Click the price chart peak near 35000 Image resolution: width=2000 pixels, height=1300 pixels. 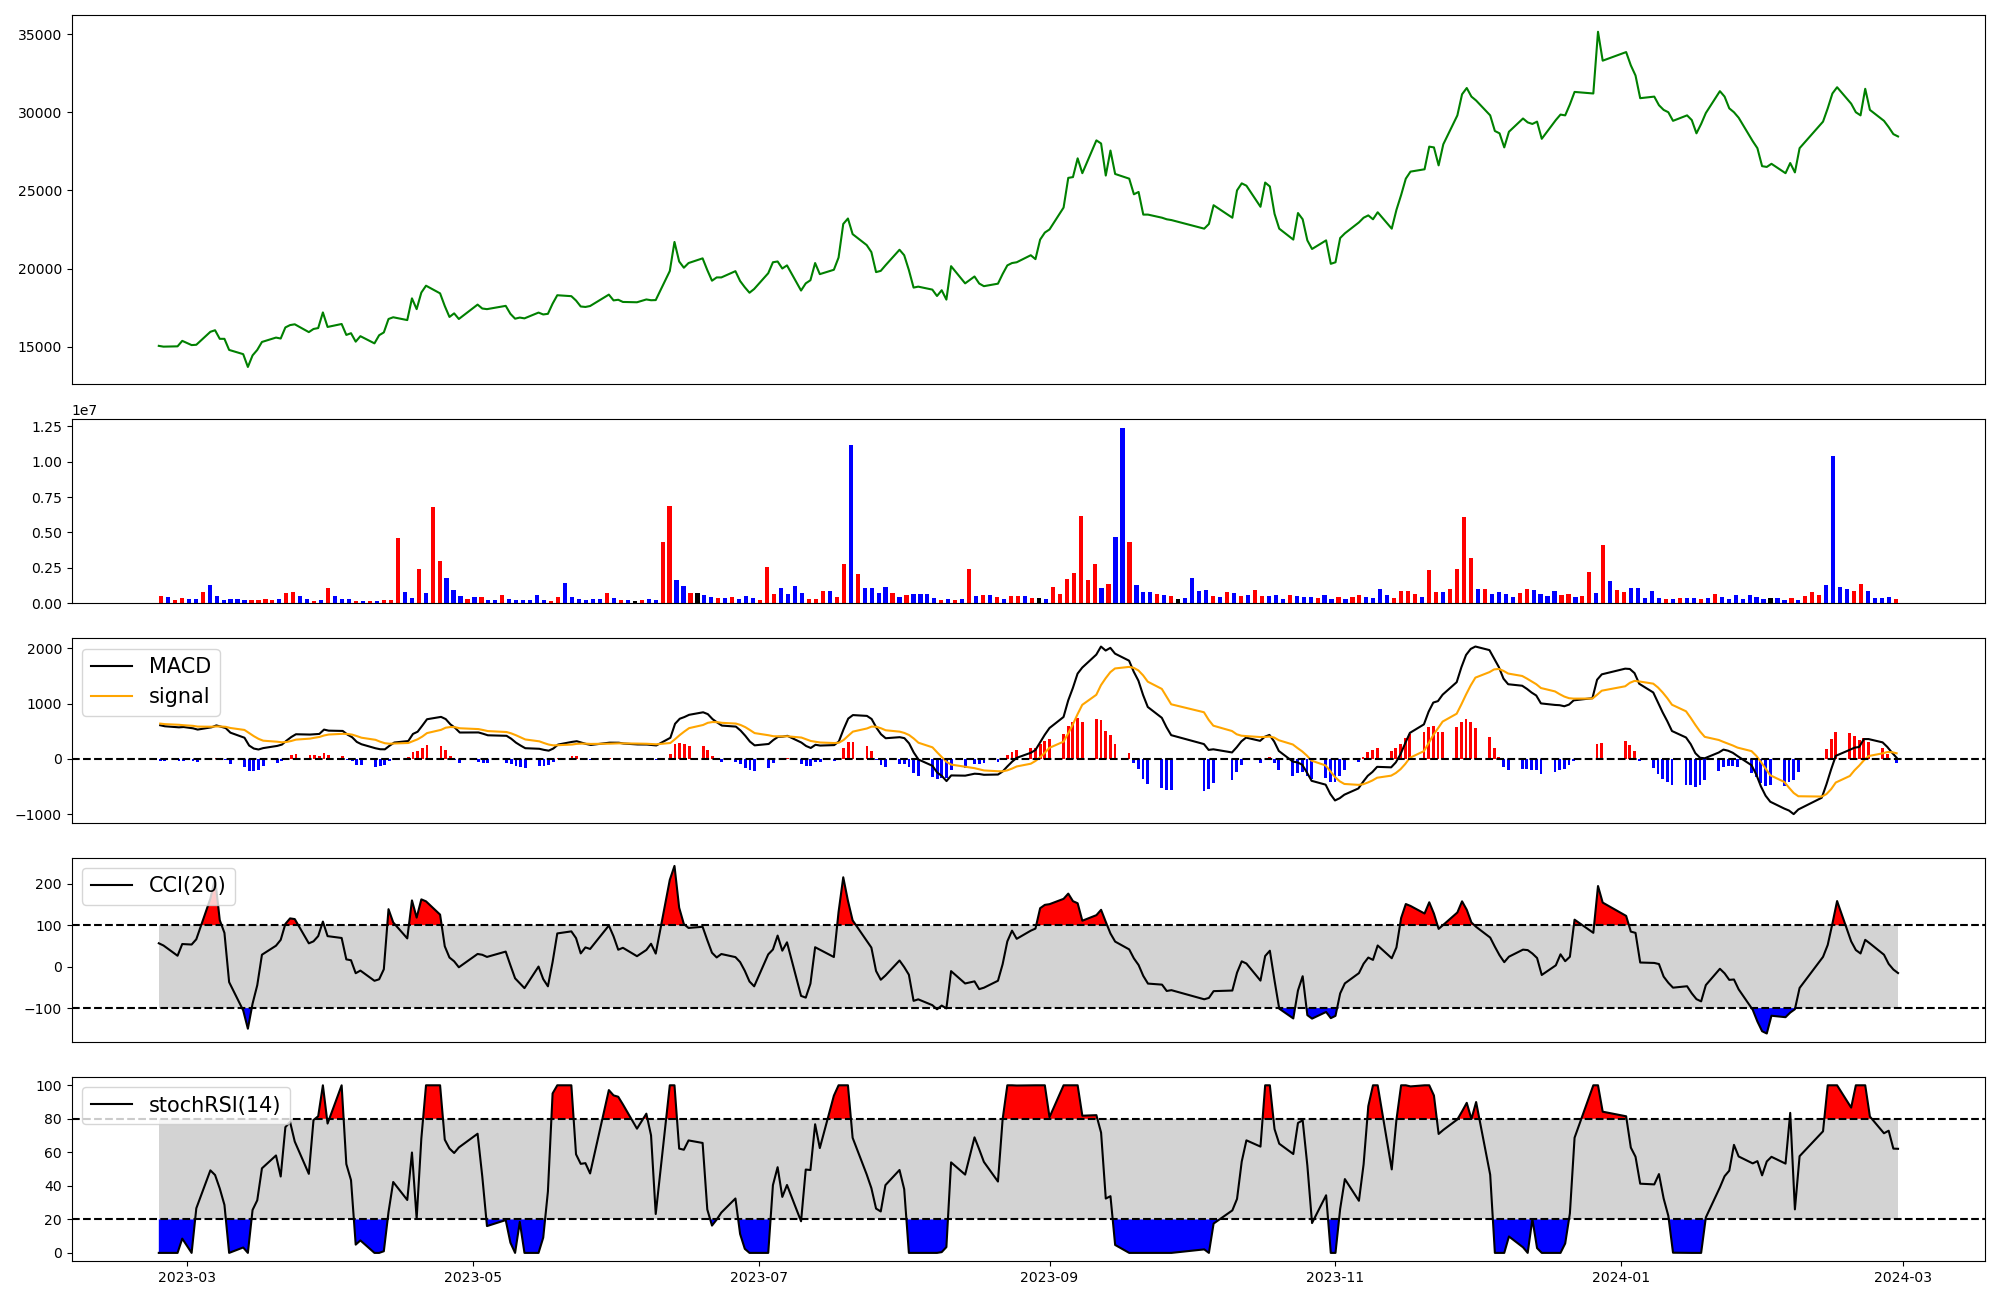pyautogui.click(x=1597, y=32)
